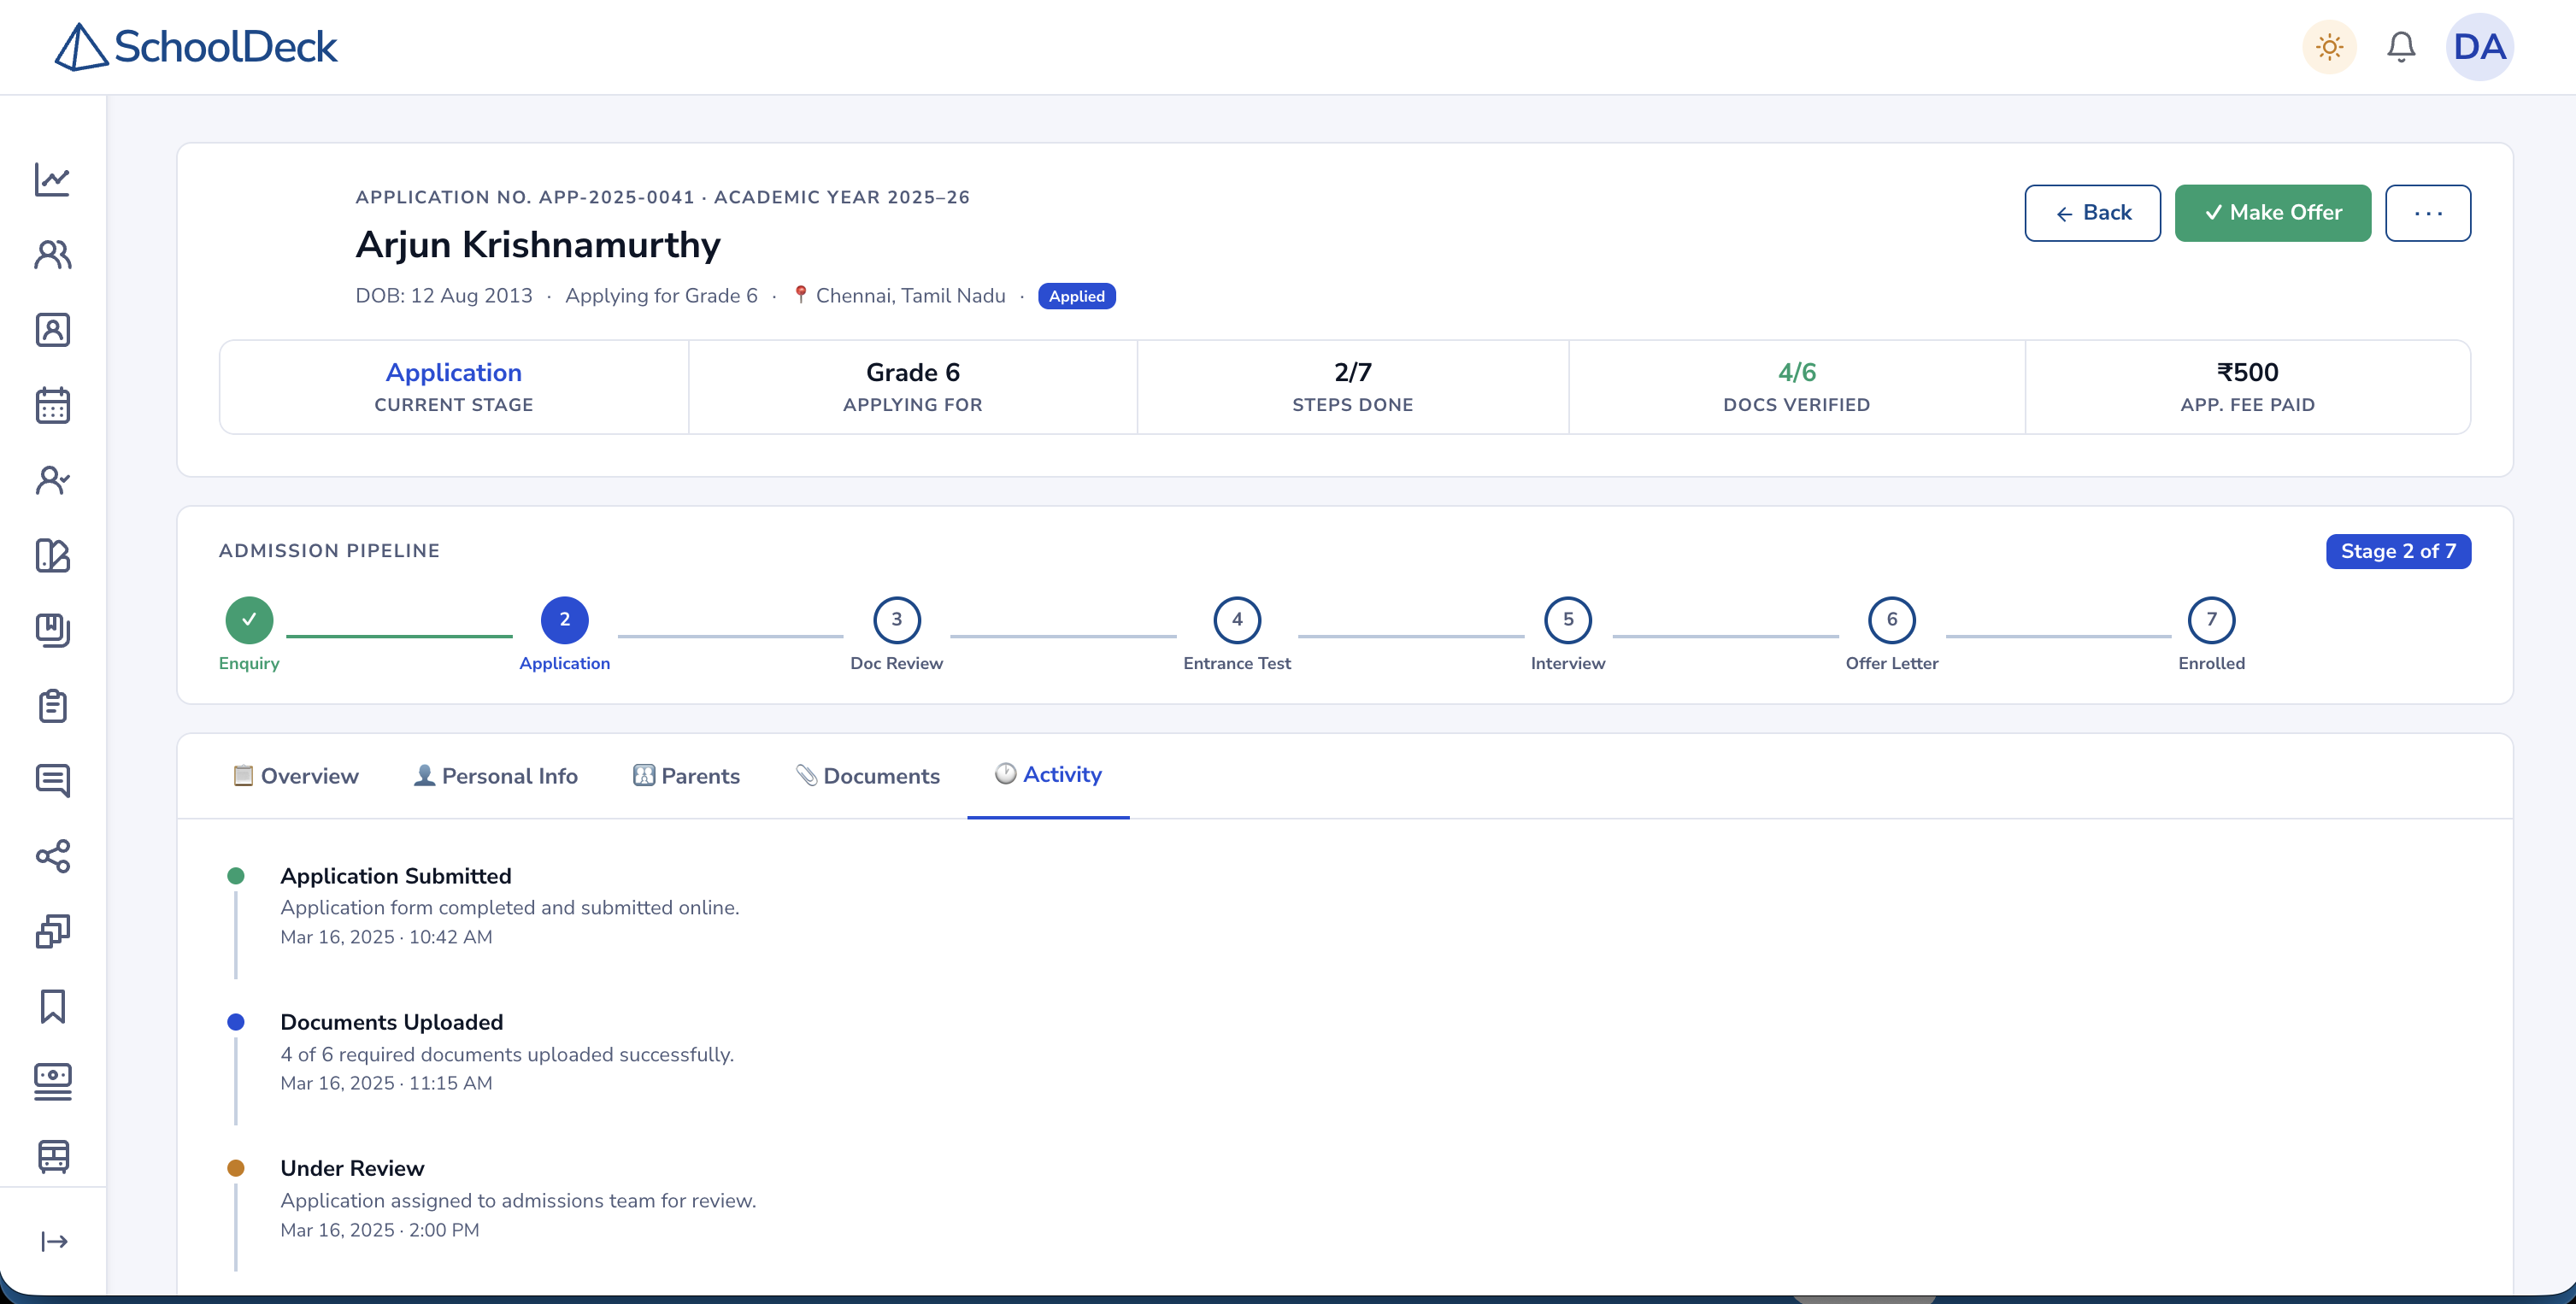
Task: Click the Back button
Action: (x=2092, y=213)
